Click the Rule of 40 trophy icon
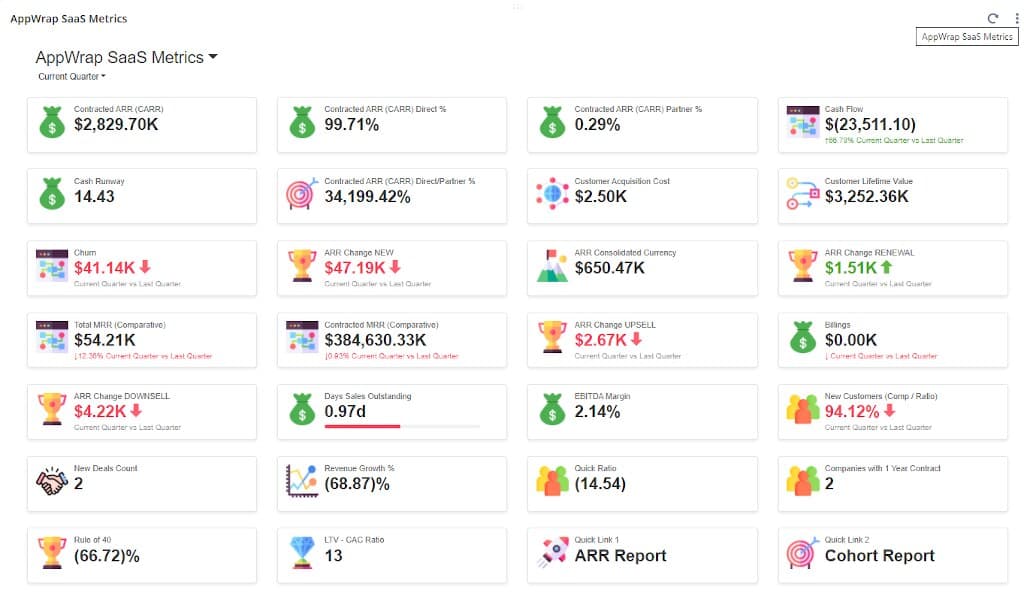The height and width of the screenshot is (599, 1024). [x=52, y=553]
